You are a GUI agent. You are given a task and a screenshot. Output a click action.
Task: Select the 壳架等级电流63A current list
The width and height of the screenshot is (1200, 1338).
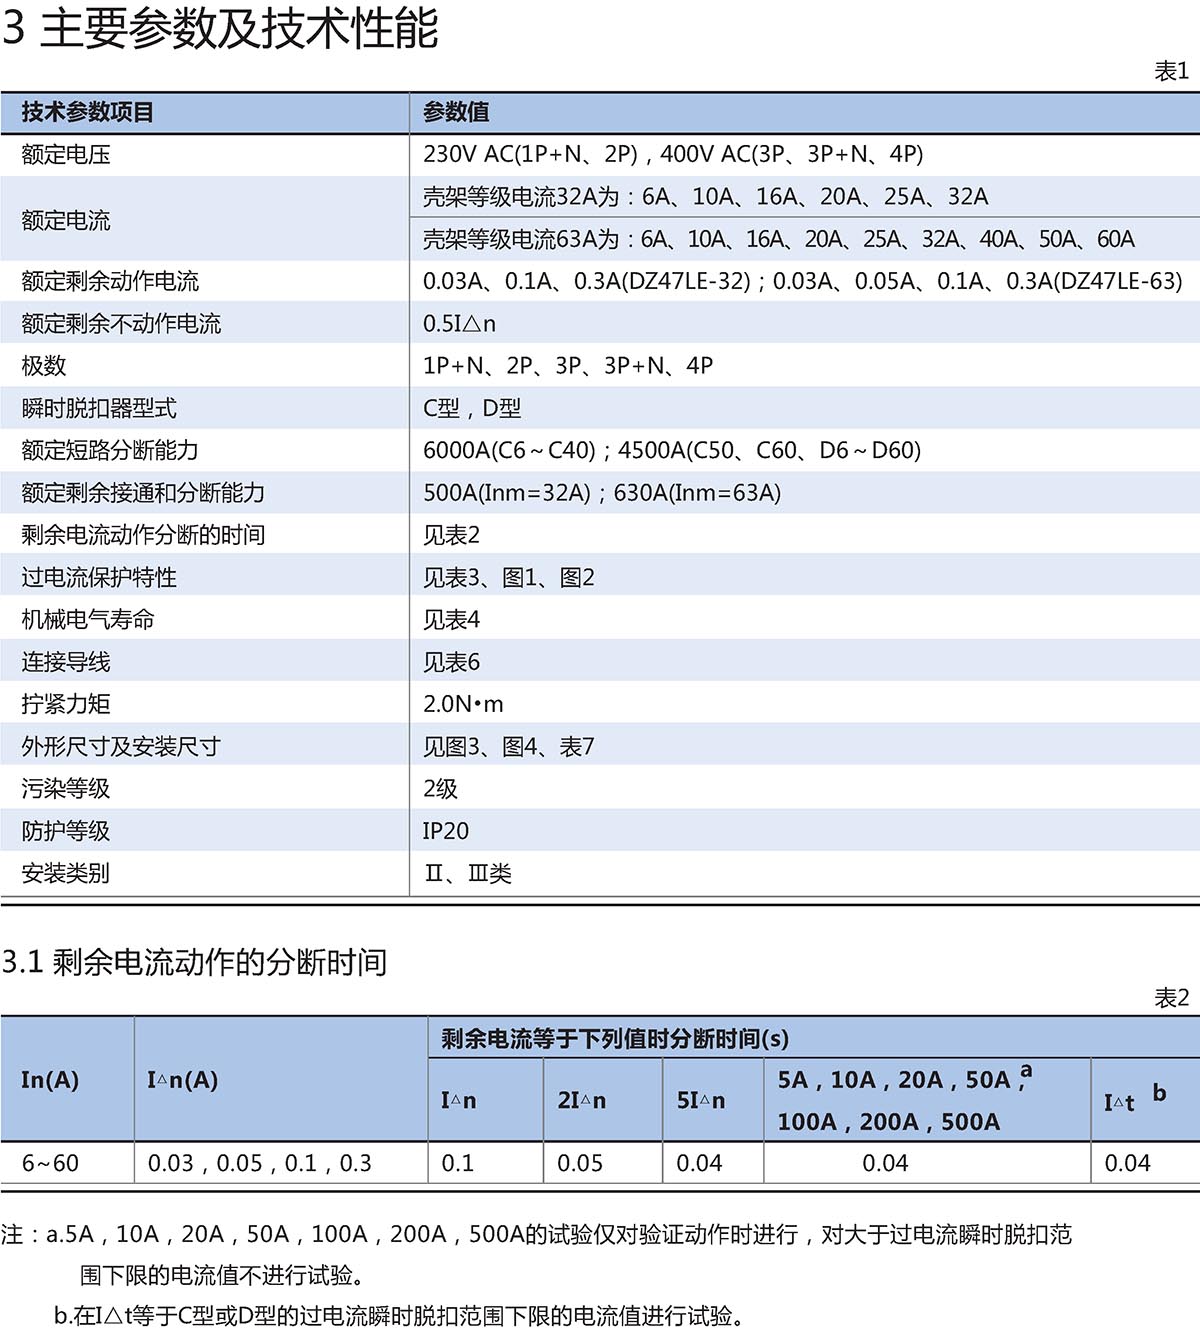coord(778,240)
